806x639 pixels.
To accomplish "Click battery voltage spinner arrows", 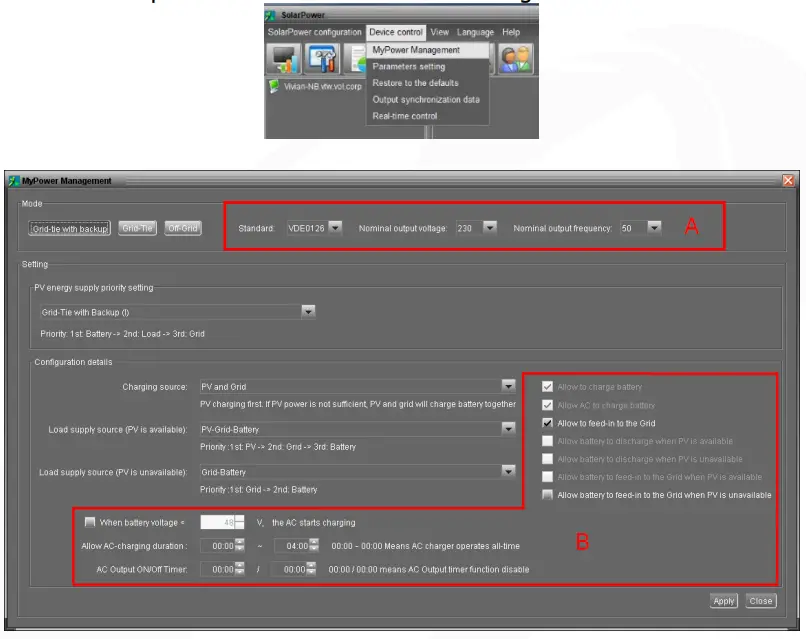I will (x=240, y=522).
